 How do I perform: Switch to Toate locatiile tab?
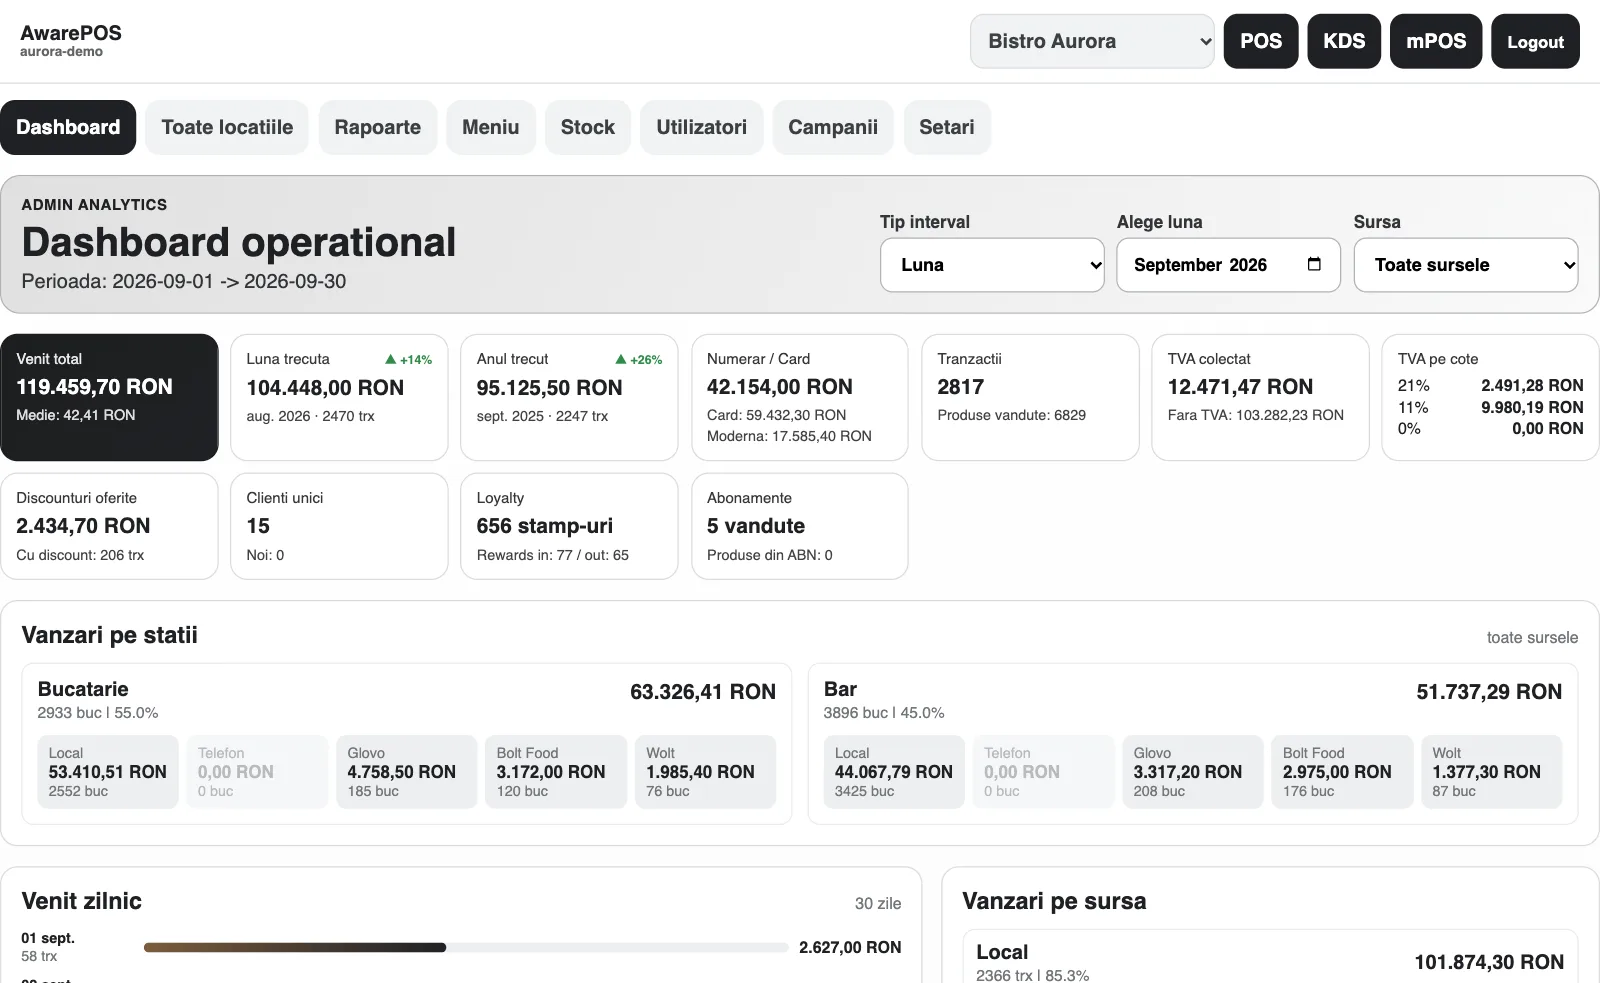coord(227,127)
